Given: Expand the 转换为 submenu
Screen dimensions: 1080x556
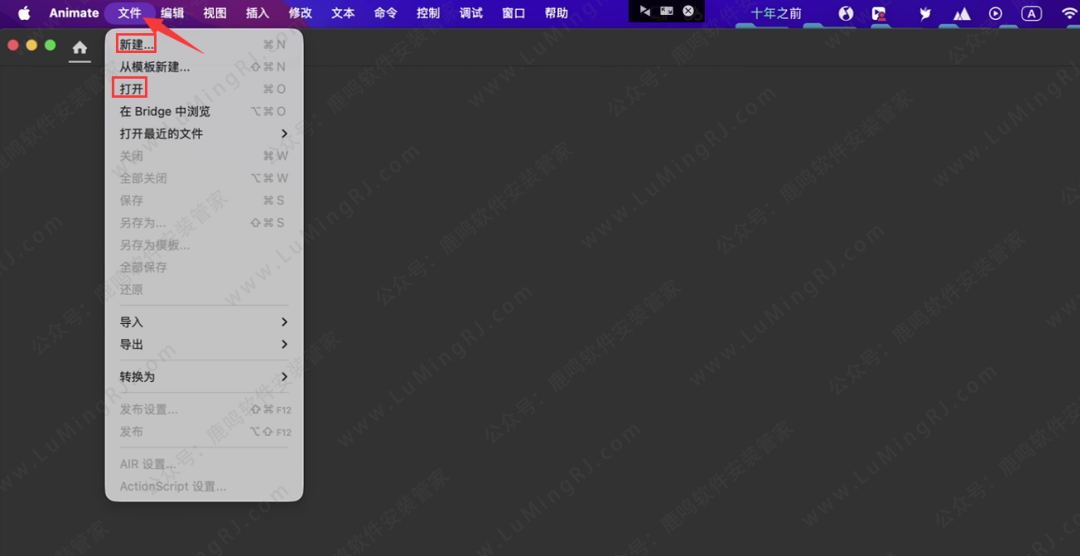Looking at the screenshot, I should coord(200,377).
